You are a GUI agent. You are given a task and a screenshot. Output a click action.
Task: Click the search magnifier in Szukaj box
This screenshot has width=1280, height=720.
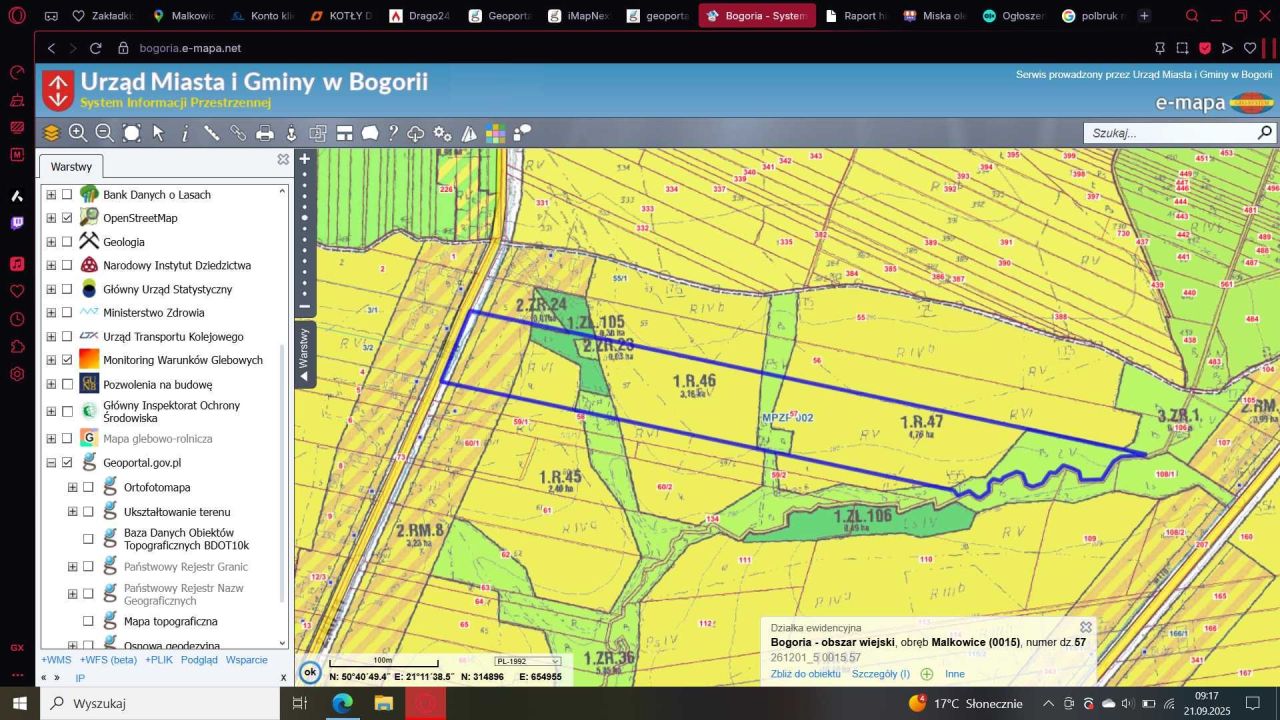(1265, 133)
